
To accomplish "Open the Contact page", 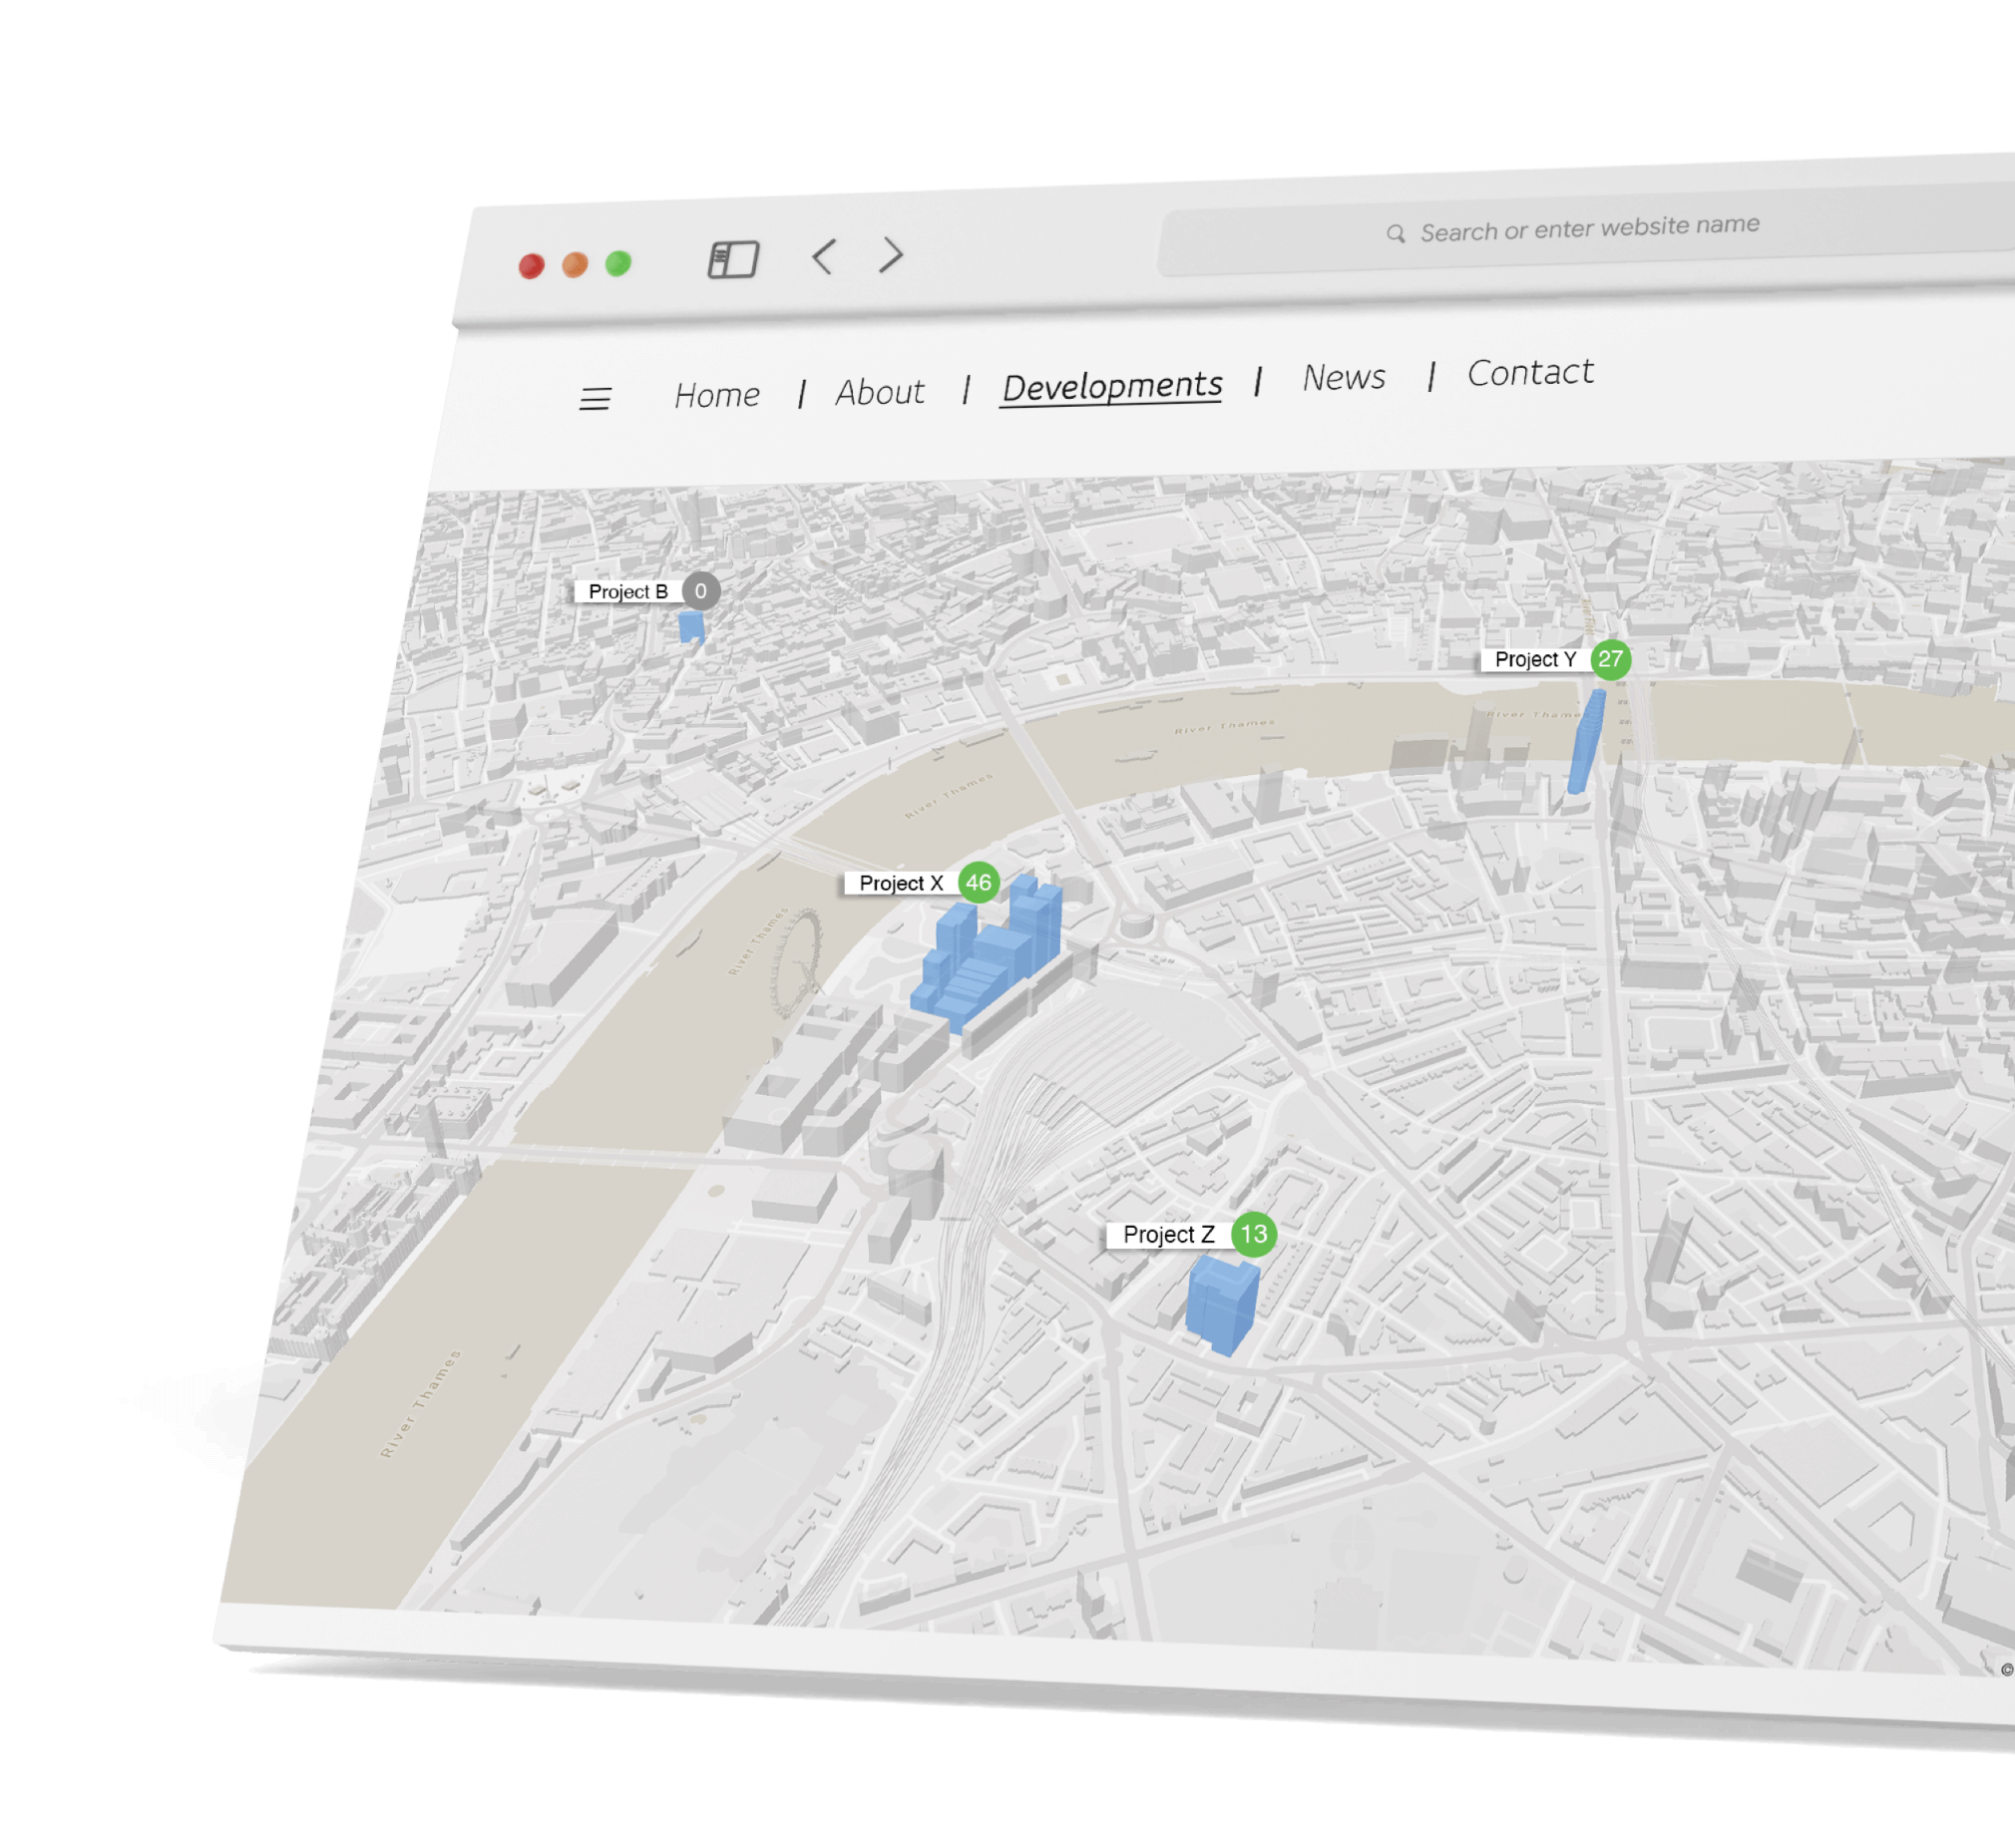I will pyautogui.click(x=1530, y=373).
